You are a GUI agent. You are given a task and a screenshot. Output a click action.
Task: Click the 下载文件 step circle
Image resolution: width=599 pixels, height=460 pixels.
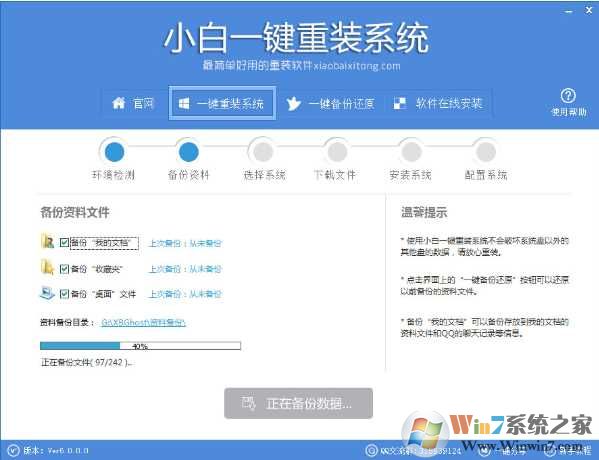[337, 152]
